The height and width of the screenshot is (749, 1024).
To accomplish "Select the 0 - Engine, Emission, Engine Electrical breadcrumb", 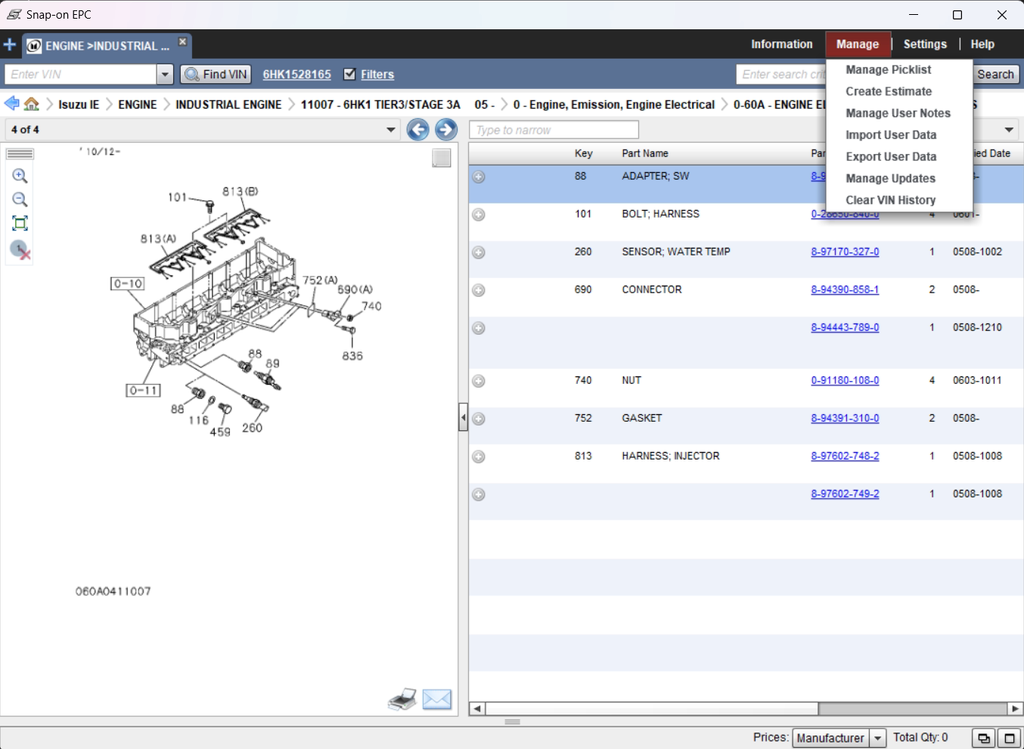I will pos(614,104).
